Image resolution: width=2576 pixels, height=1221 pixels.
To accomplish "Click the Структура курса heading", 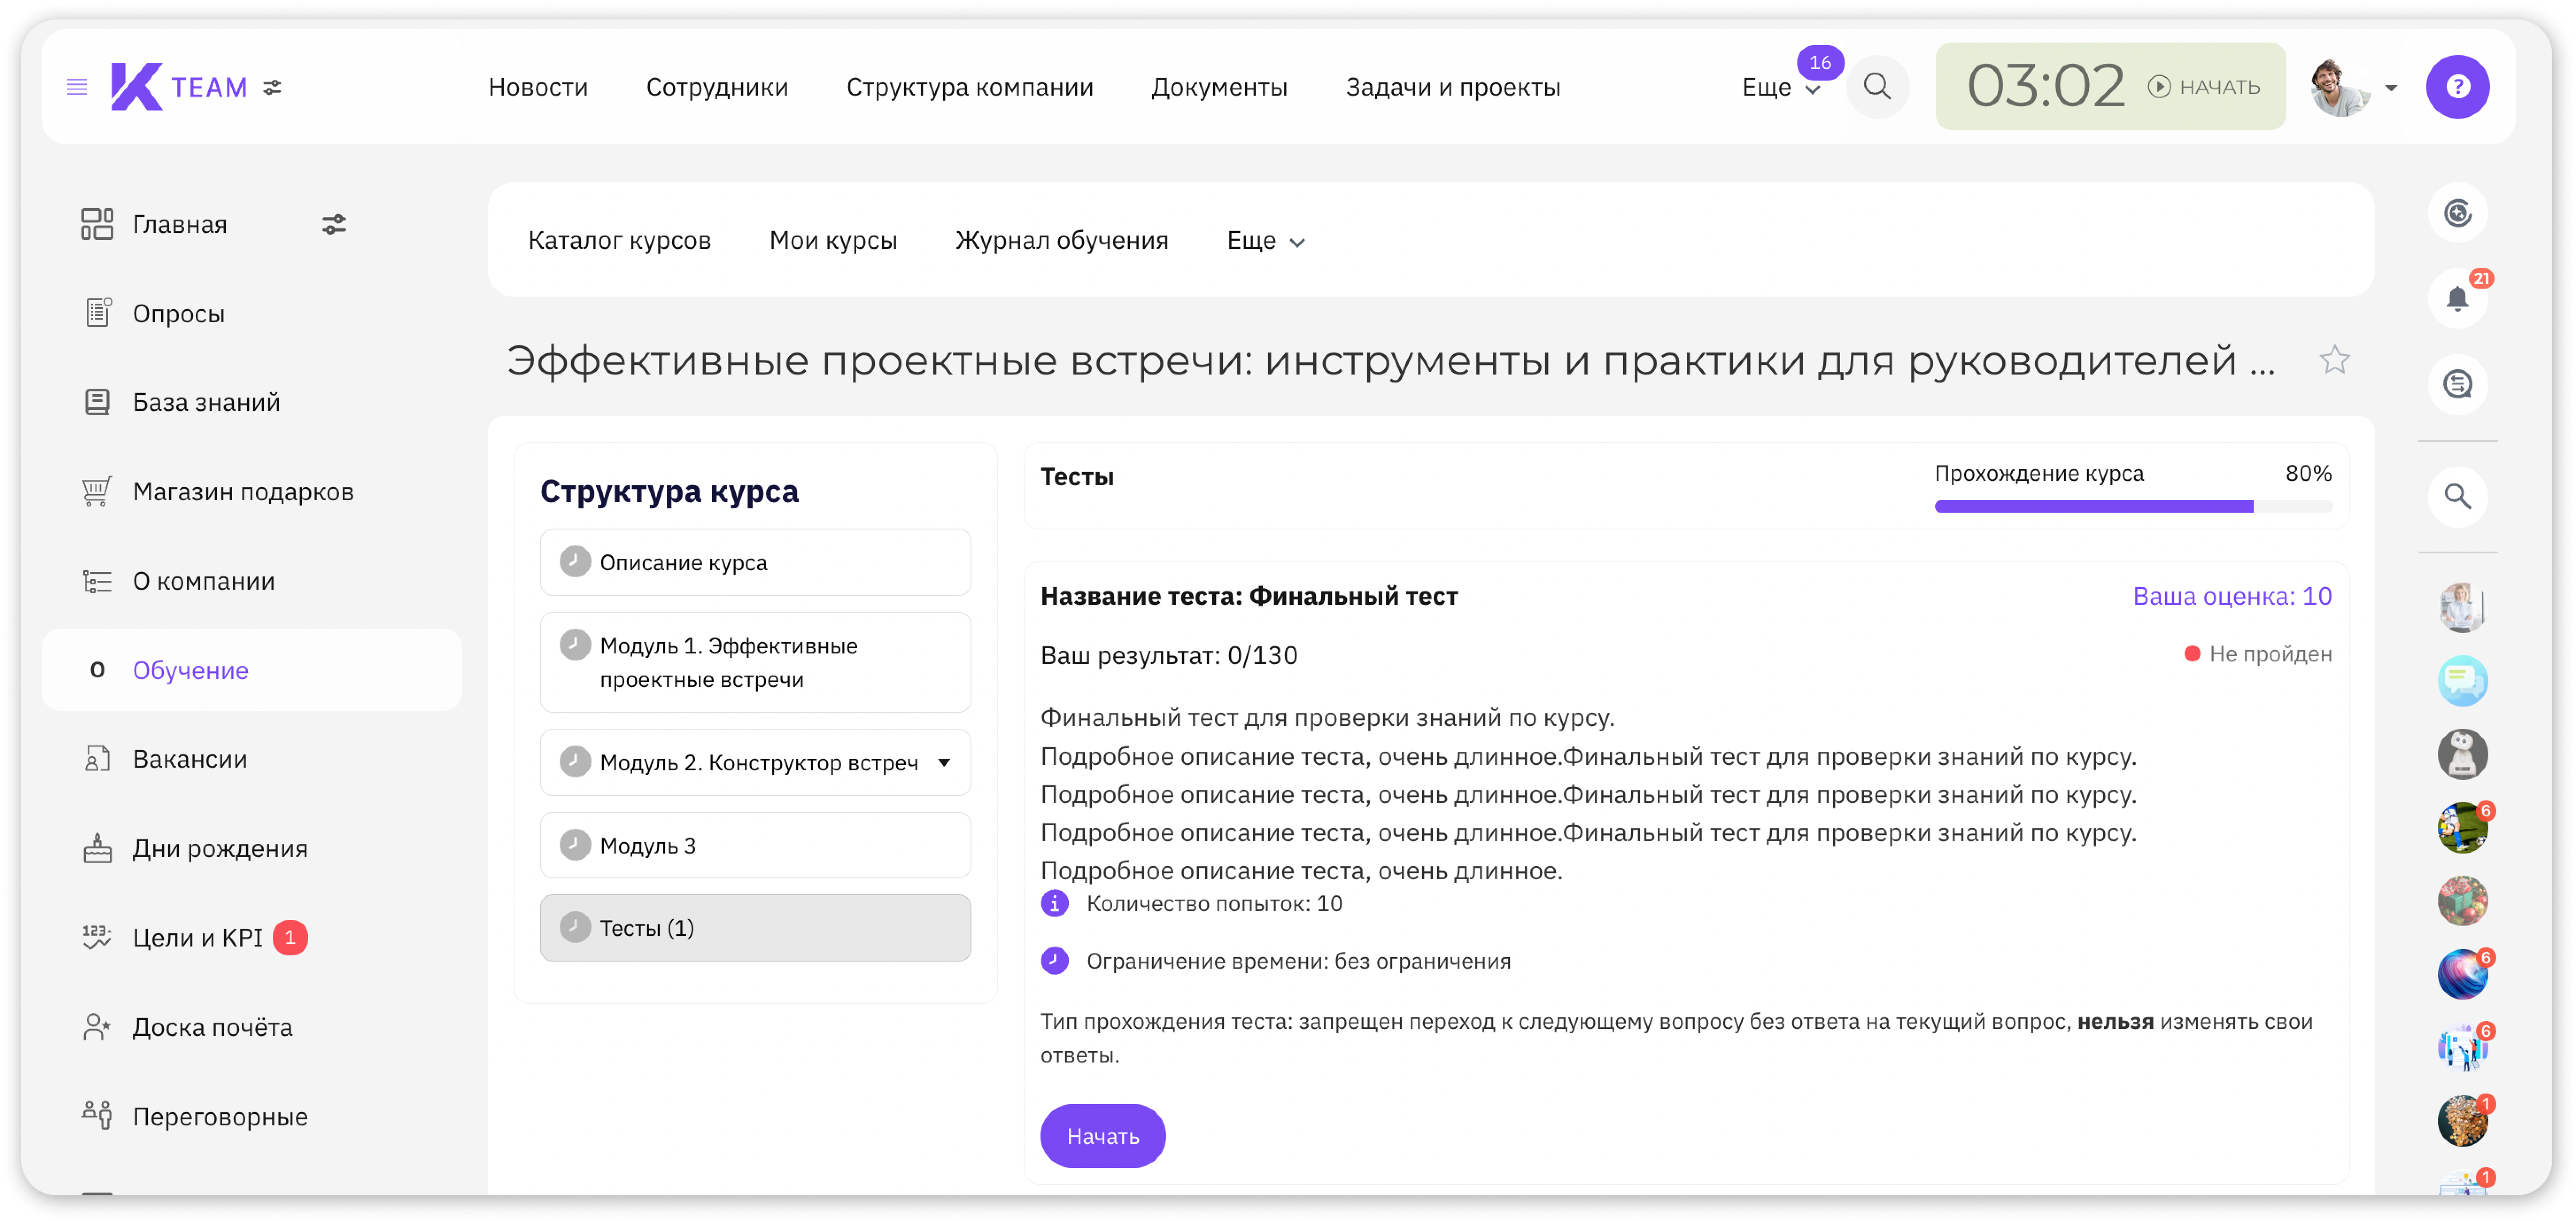I will tap(669, 491).
